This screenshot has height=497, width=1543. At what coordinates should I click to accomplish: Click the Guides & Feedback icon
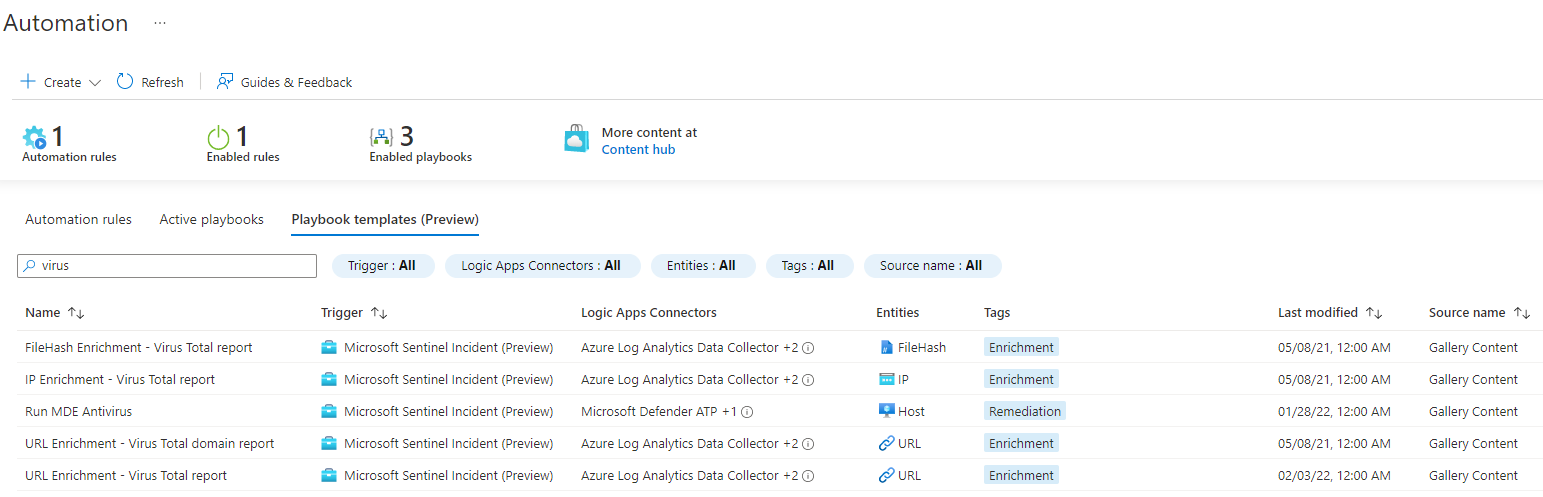point(225,82)
